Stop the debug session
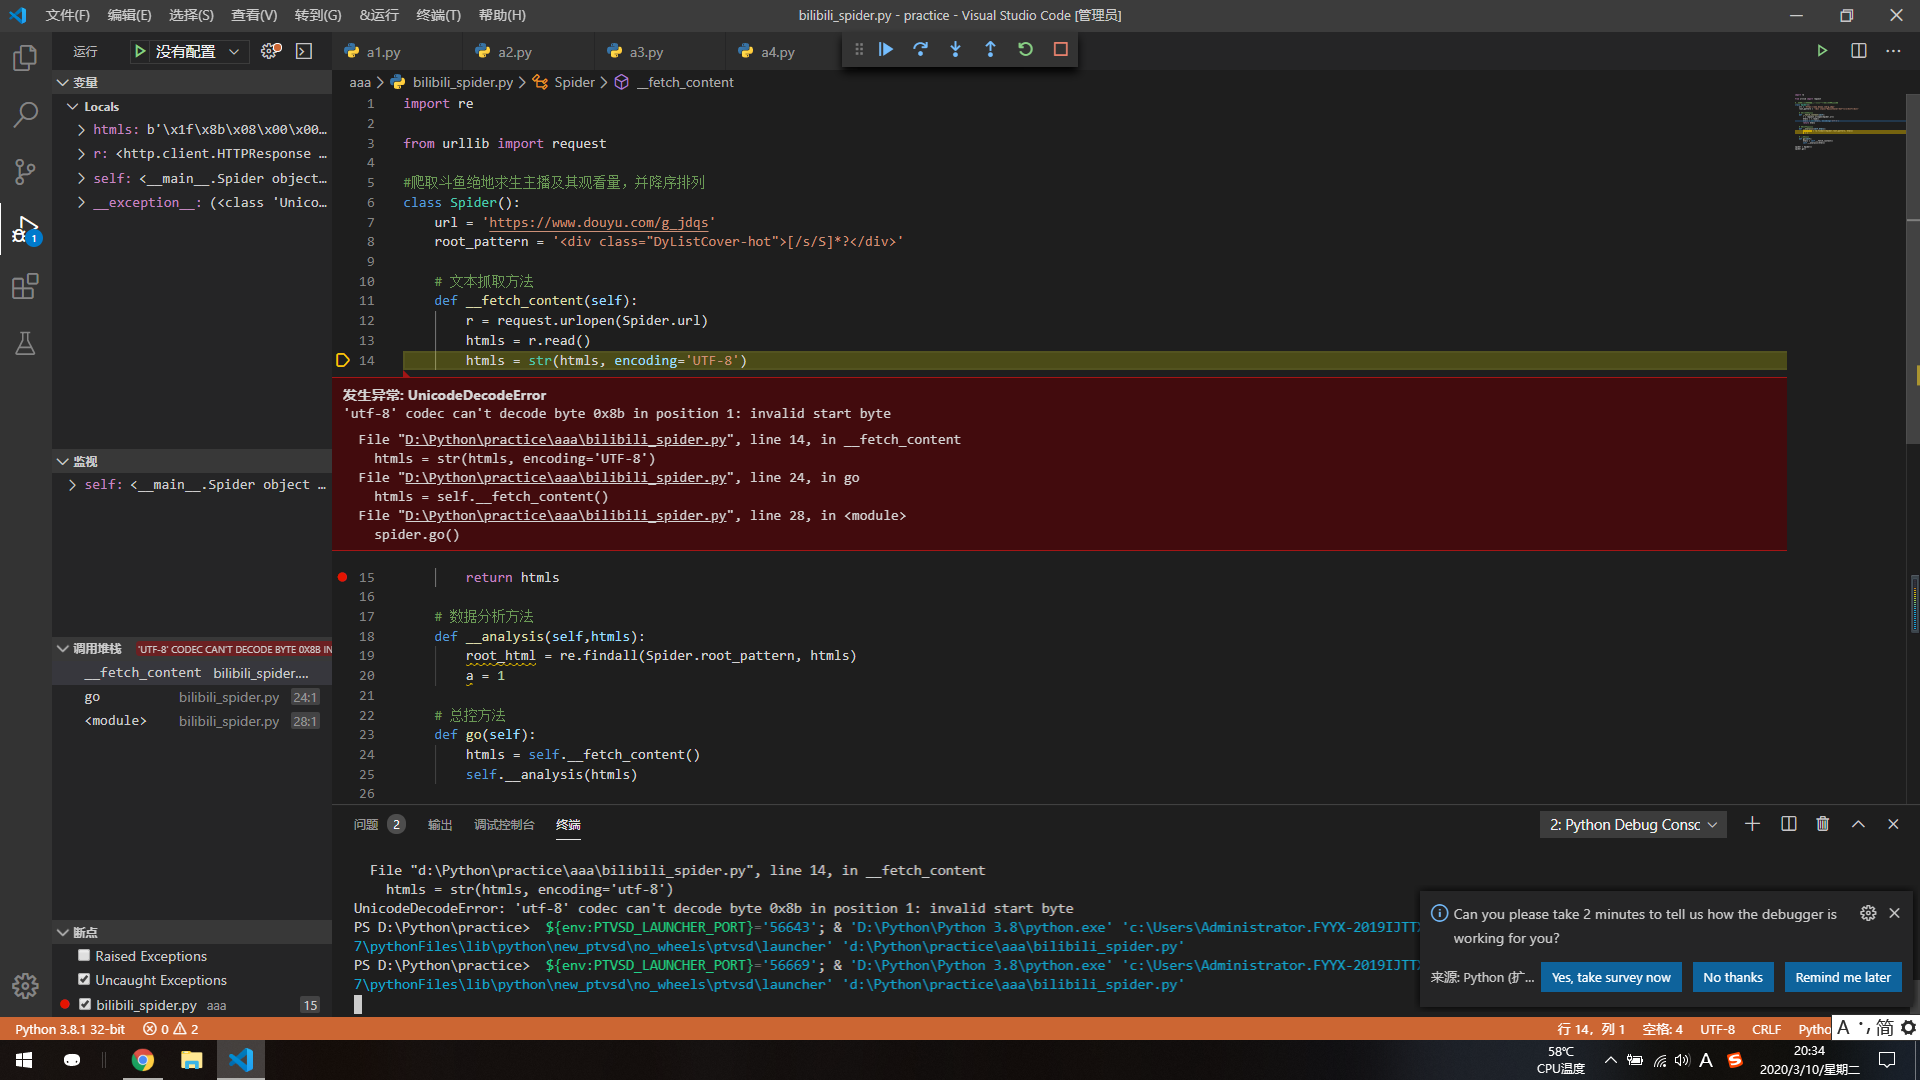The height and width of the screenshot is (1080, 1920). 1060,49
